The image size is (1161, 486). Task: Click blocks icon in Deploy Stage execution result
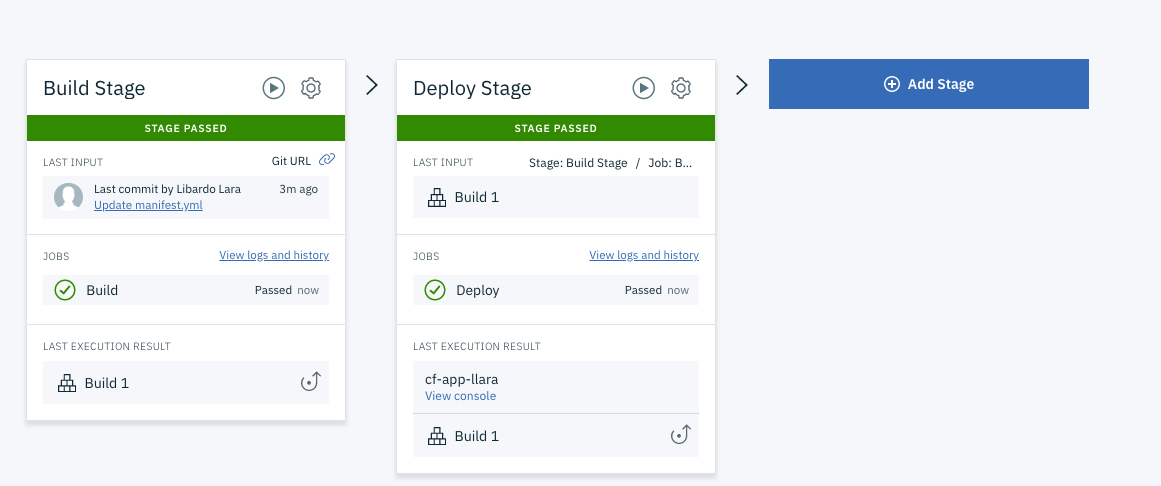pyautogui.click(x=437, y=436)
